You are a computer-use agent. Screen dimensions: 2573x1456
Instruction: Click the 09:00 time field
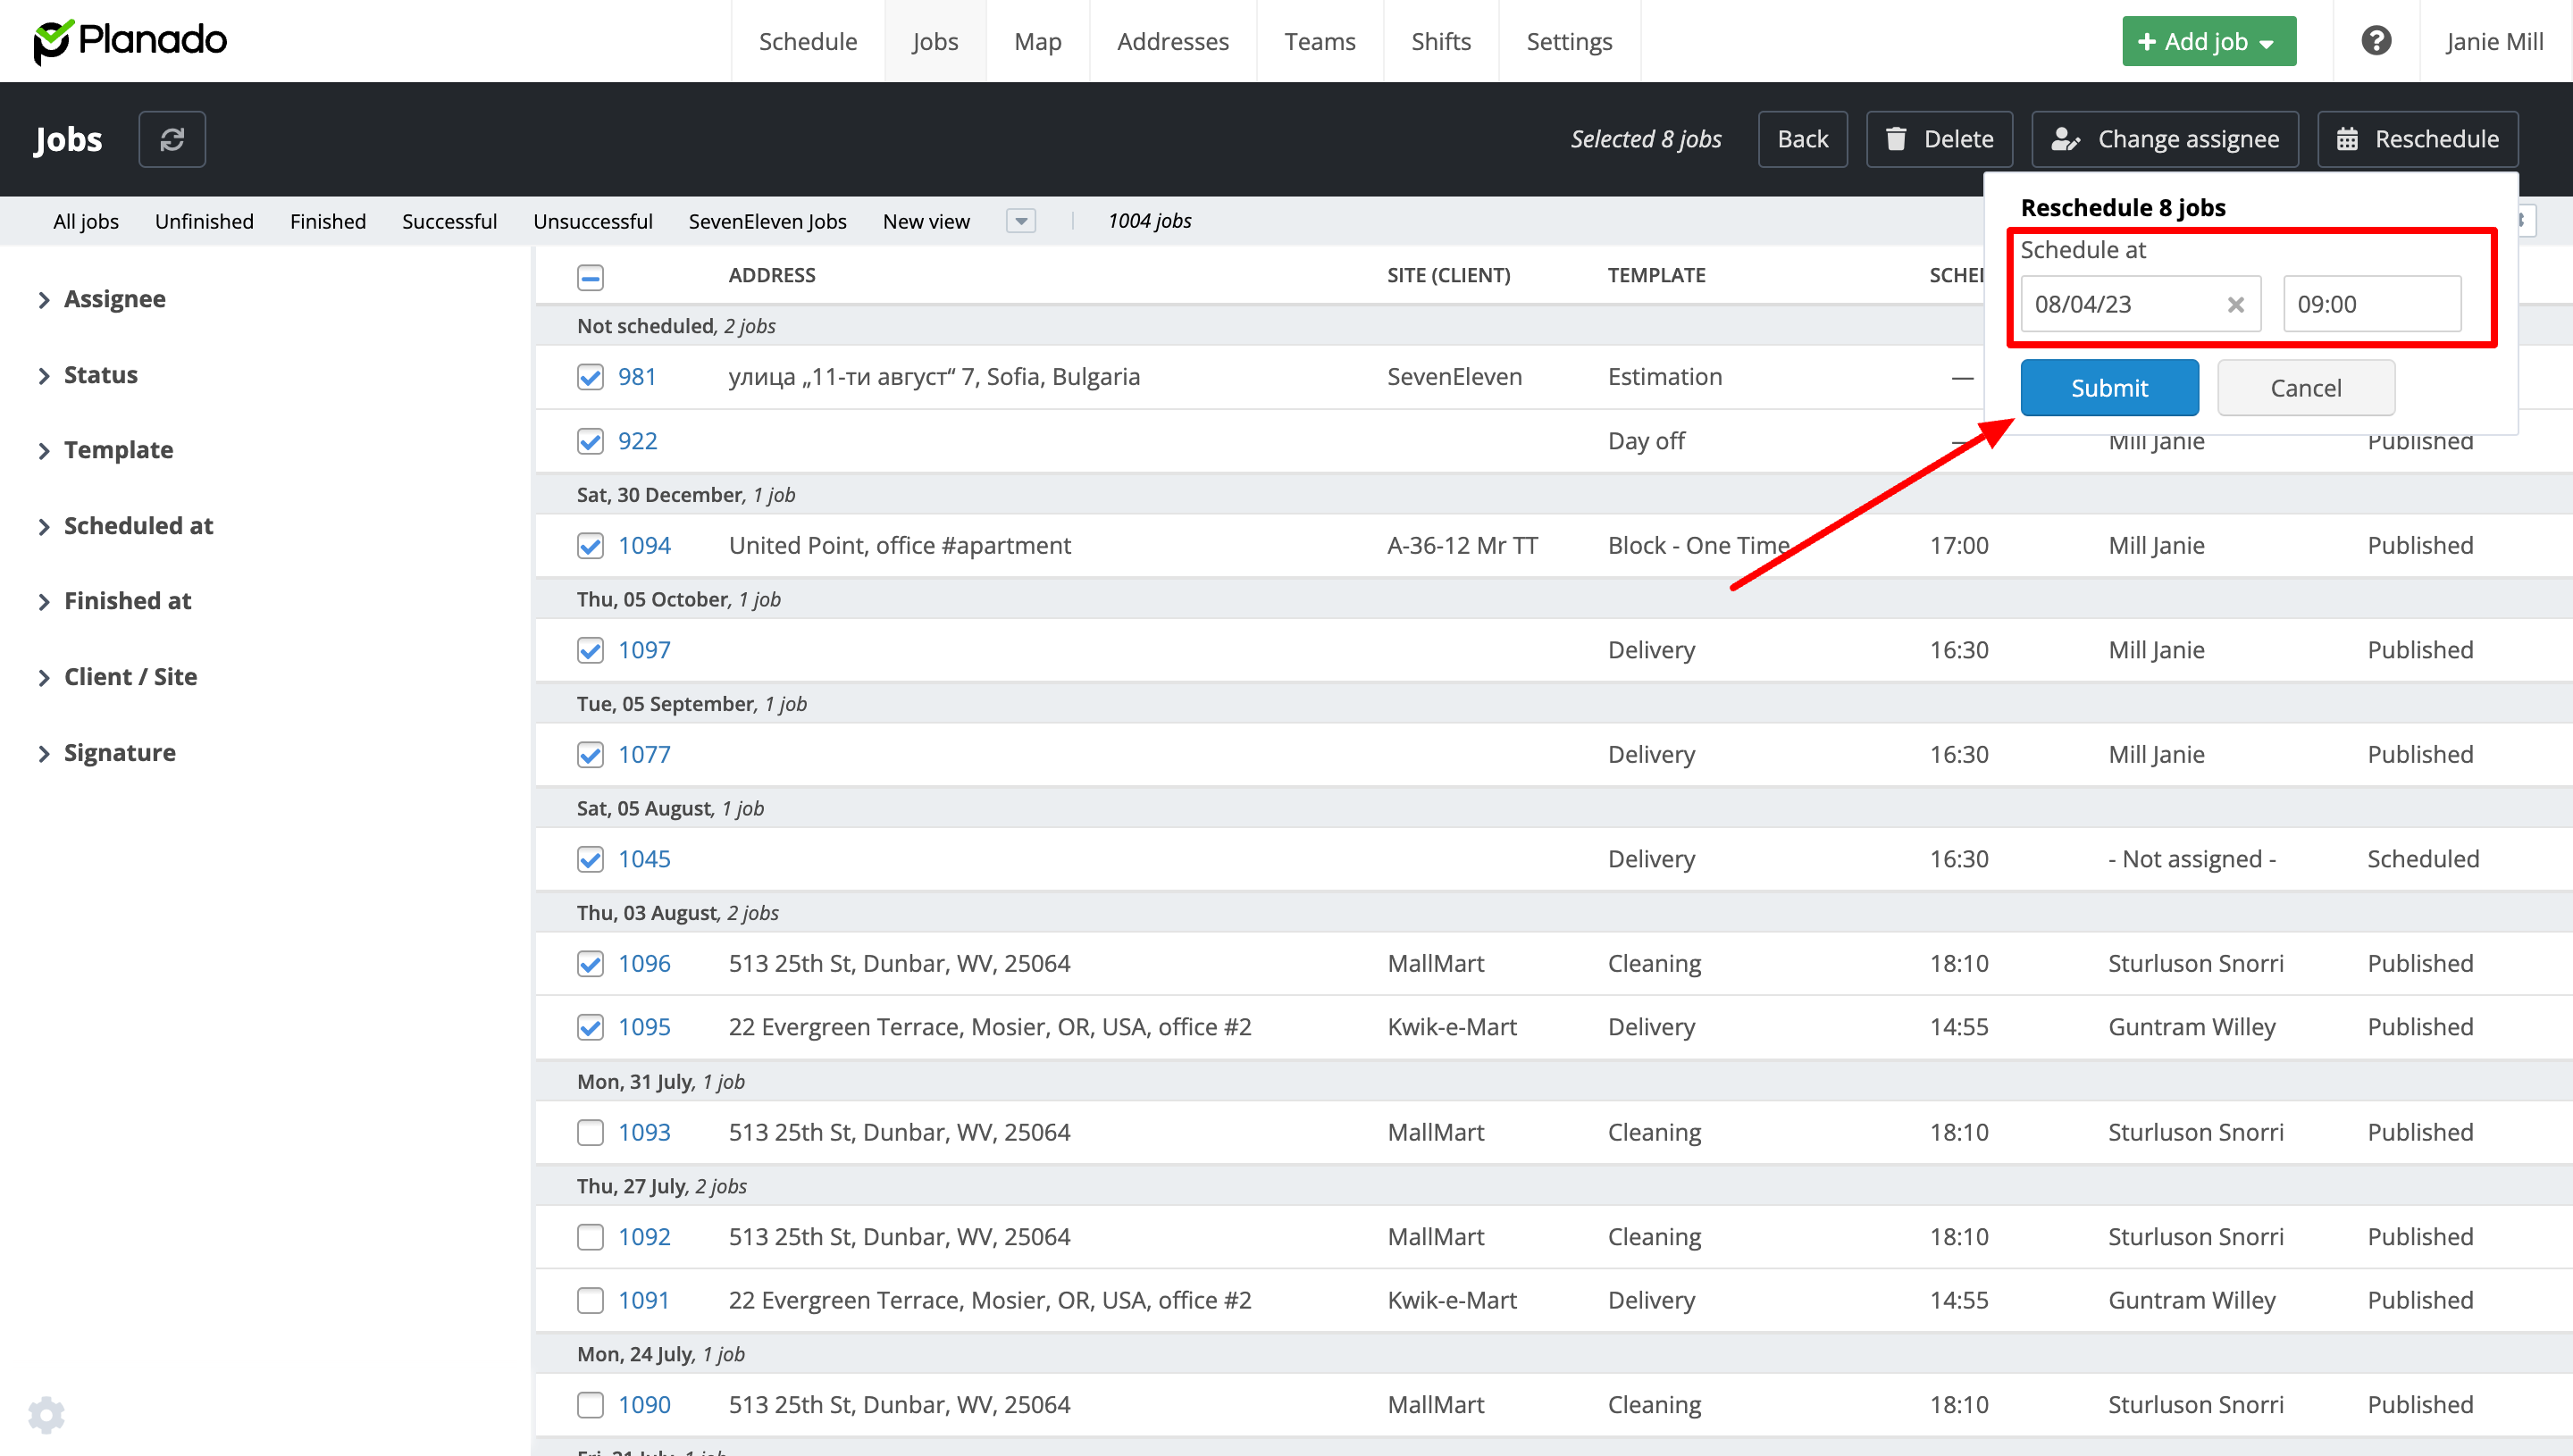[x=2371, y=304]
